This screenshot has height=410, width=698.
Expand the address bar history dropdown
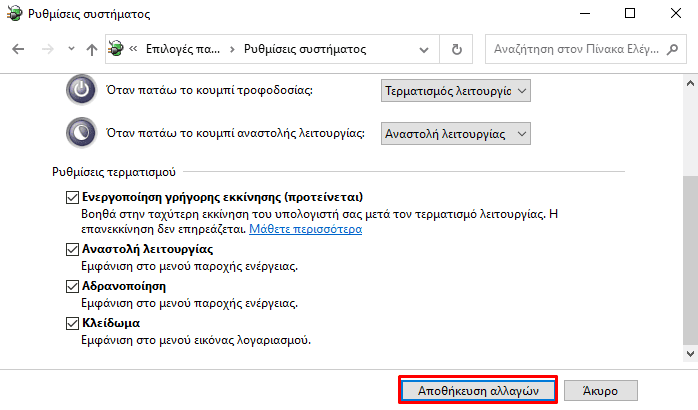424,49
